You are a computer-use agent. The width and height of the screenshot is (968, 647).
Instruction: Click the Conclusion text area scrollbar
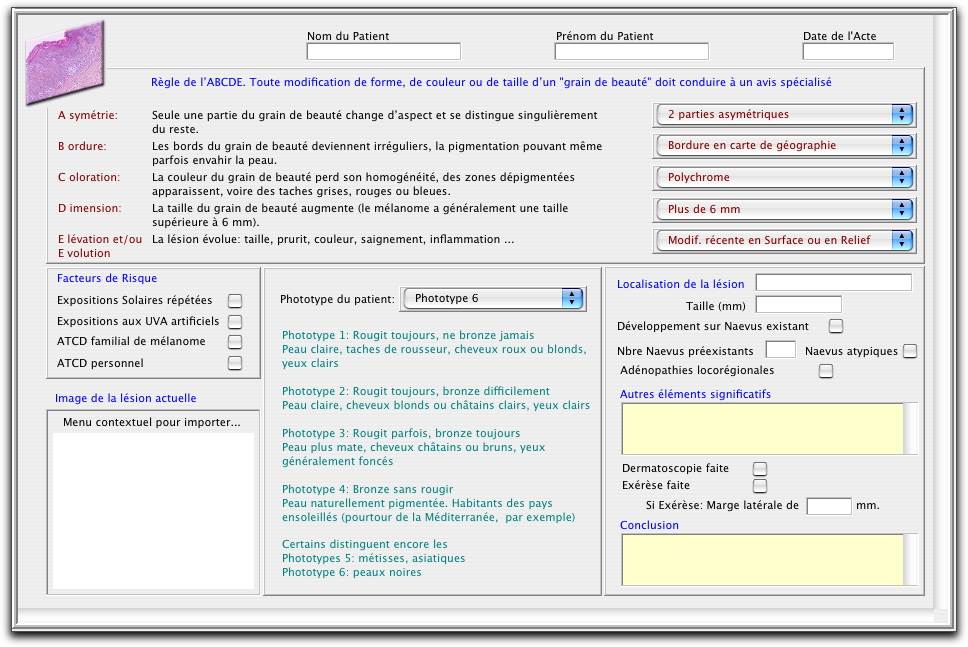(x=910, y=560)
